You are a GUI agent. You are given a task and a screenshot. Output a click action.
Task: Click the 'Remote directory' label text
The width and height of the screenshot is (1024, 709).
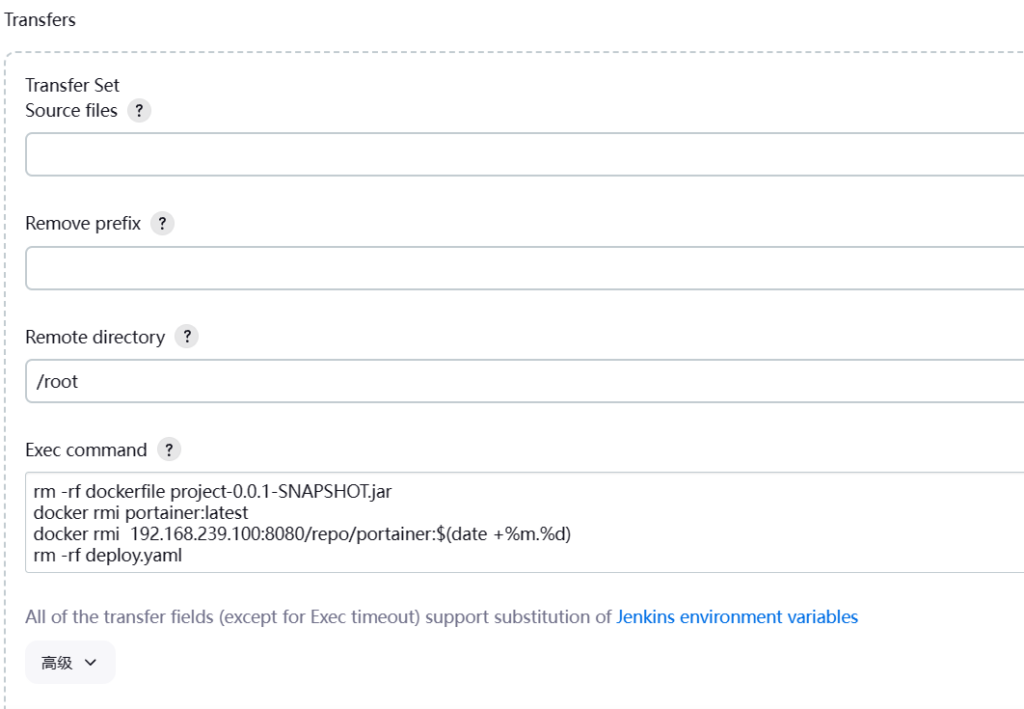point(95,337)
